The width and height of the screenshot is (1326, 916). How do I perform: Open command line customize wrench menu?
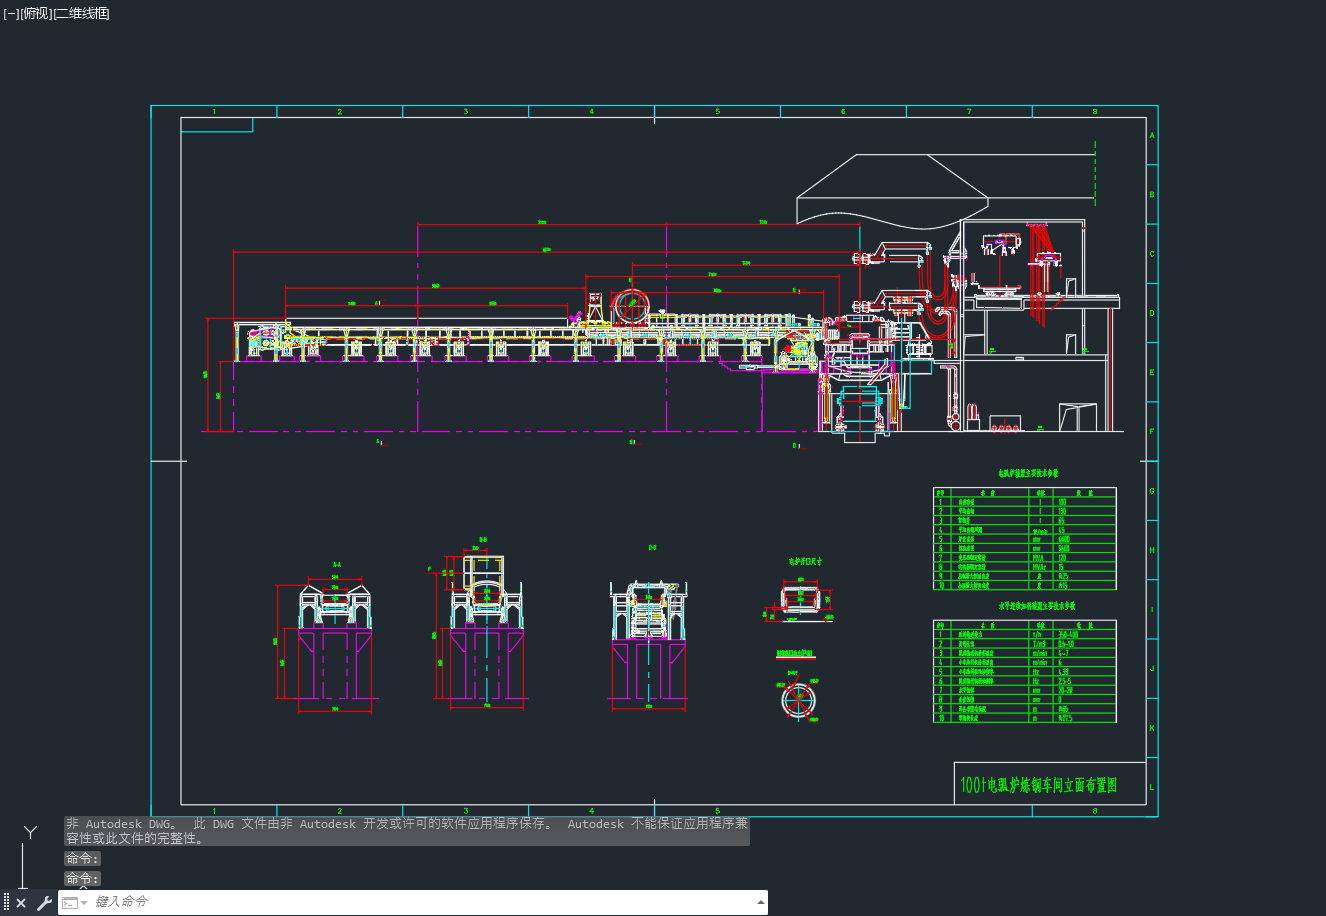(44, 903)
